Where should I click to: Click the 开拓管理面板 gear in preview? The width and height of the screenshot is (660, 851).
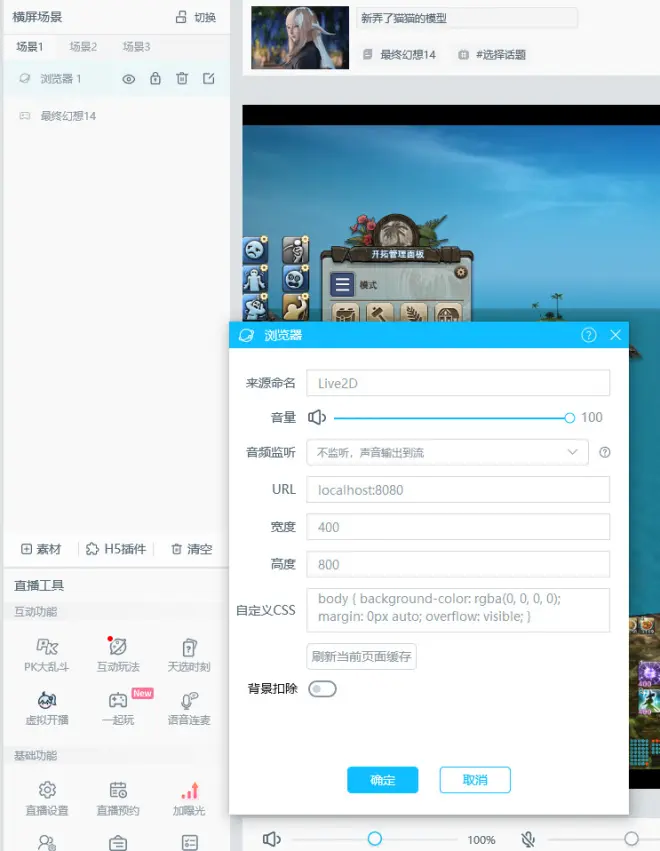[x=461, y=272]
